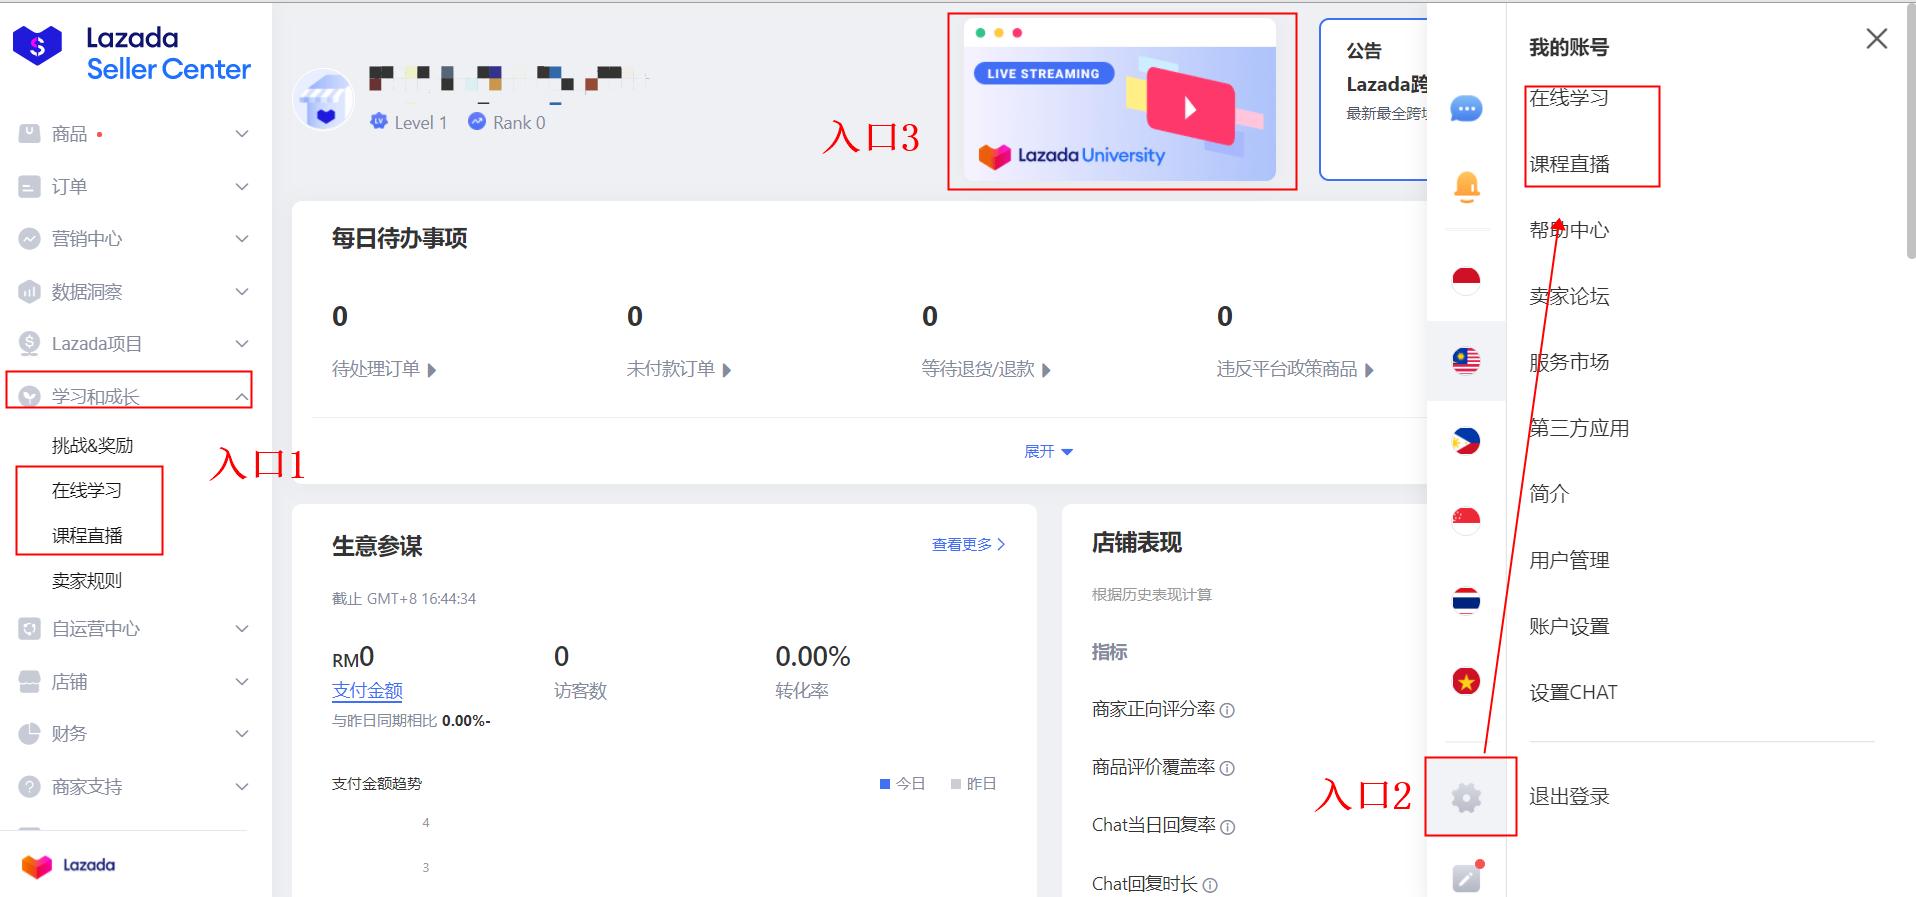The height and width of the screenshot is (897, 1916).
Task: Open 课程直播 in the left sidebar
Action: pyautogui.click(x=87, y=535)
